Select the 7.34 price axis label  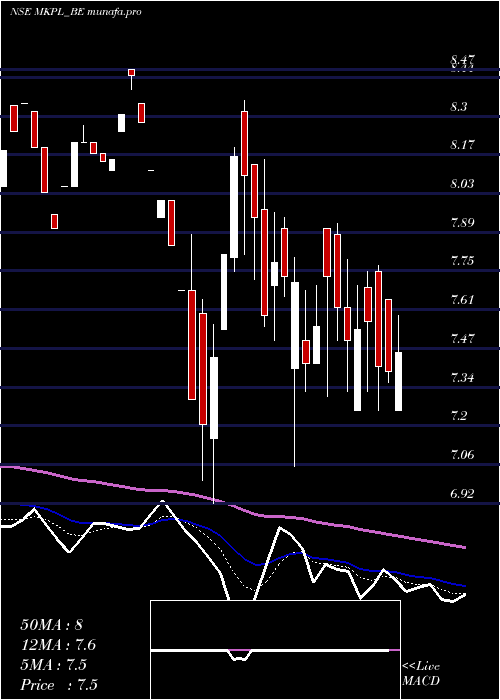coord(462,378)
